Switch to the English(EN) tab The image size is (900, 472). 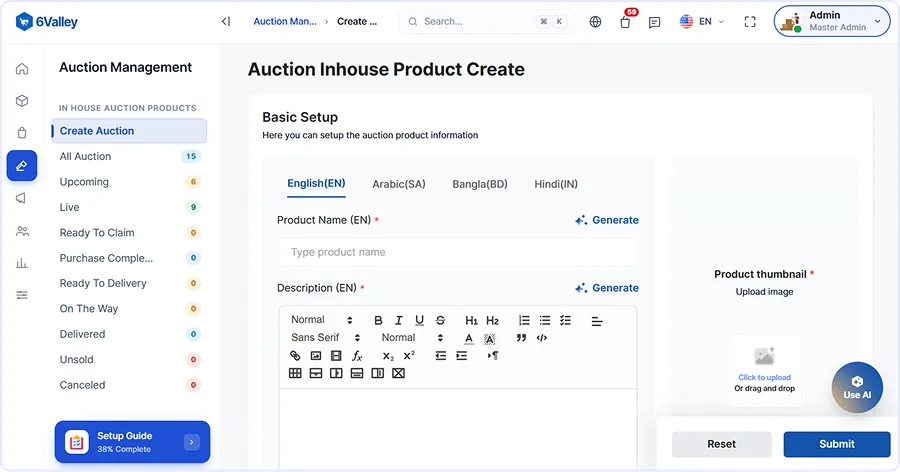316,184
